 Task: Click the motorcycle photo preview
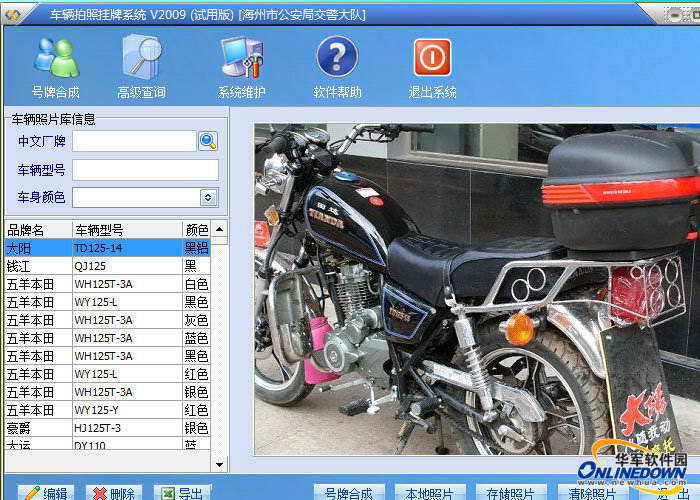click(x=477, y=289)
